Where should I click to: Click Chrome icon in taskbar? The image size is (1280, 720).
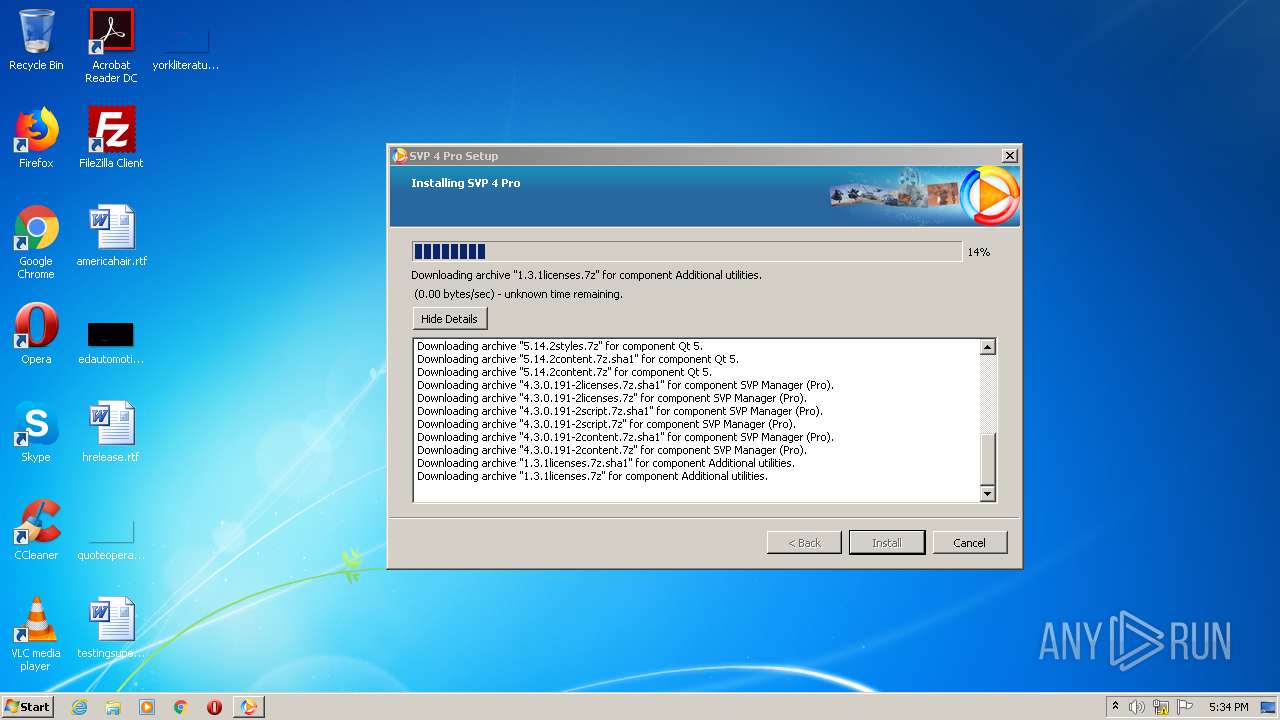[181, 707]
